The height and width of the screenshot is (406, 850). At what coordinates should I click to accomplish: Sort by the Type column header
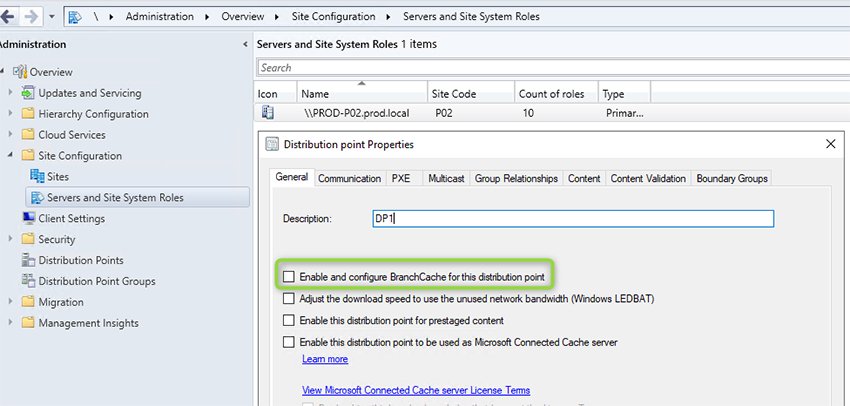pos(624,93)
